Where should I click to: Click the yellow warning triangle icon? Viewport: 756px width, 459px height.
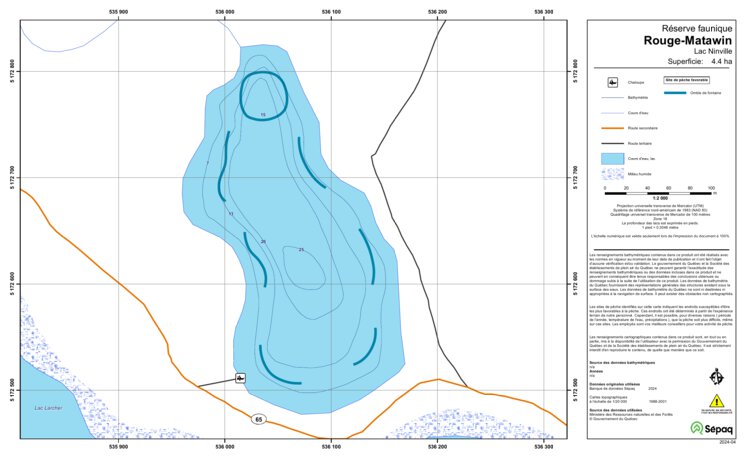(716, 401)
